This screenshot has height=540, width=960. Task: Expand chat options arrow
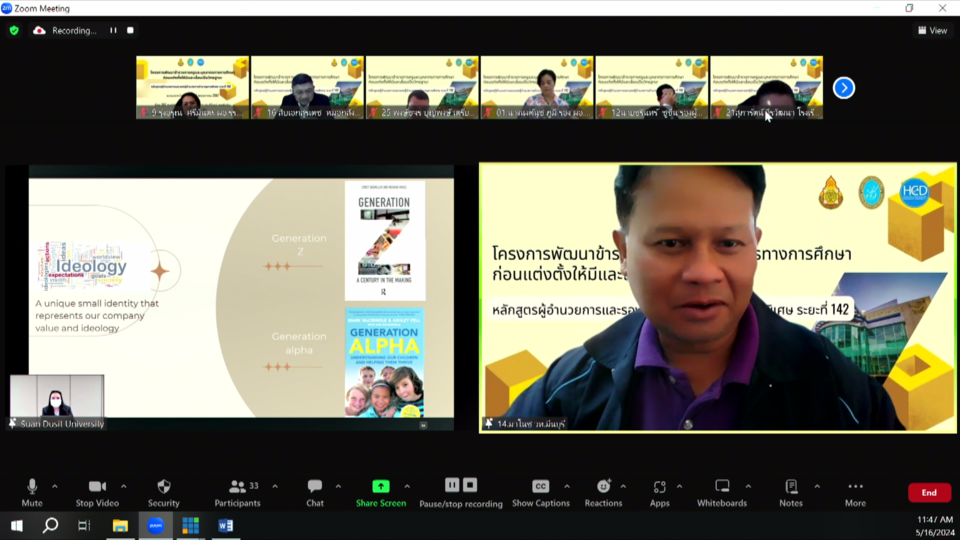pos(338,487)
